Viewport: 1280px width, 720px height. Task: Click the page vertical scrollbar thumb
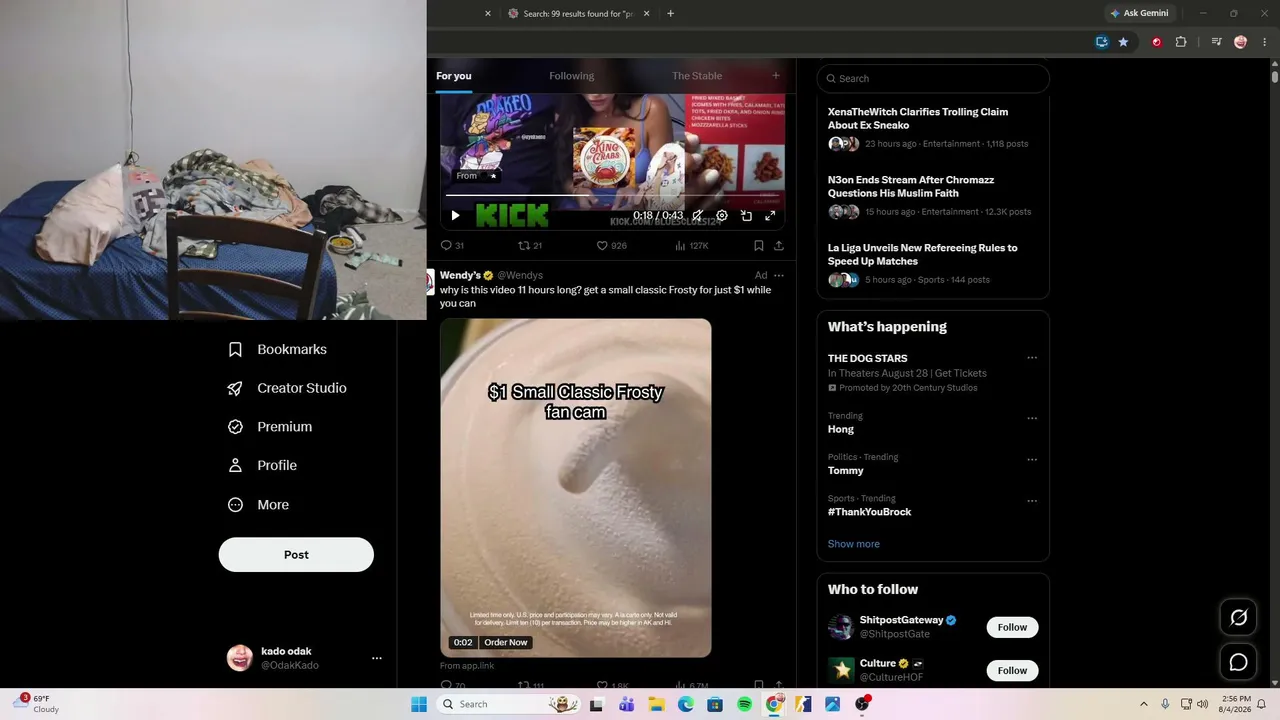(1275, 76)
